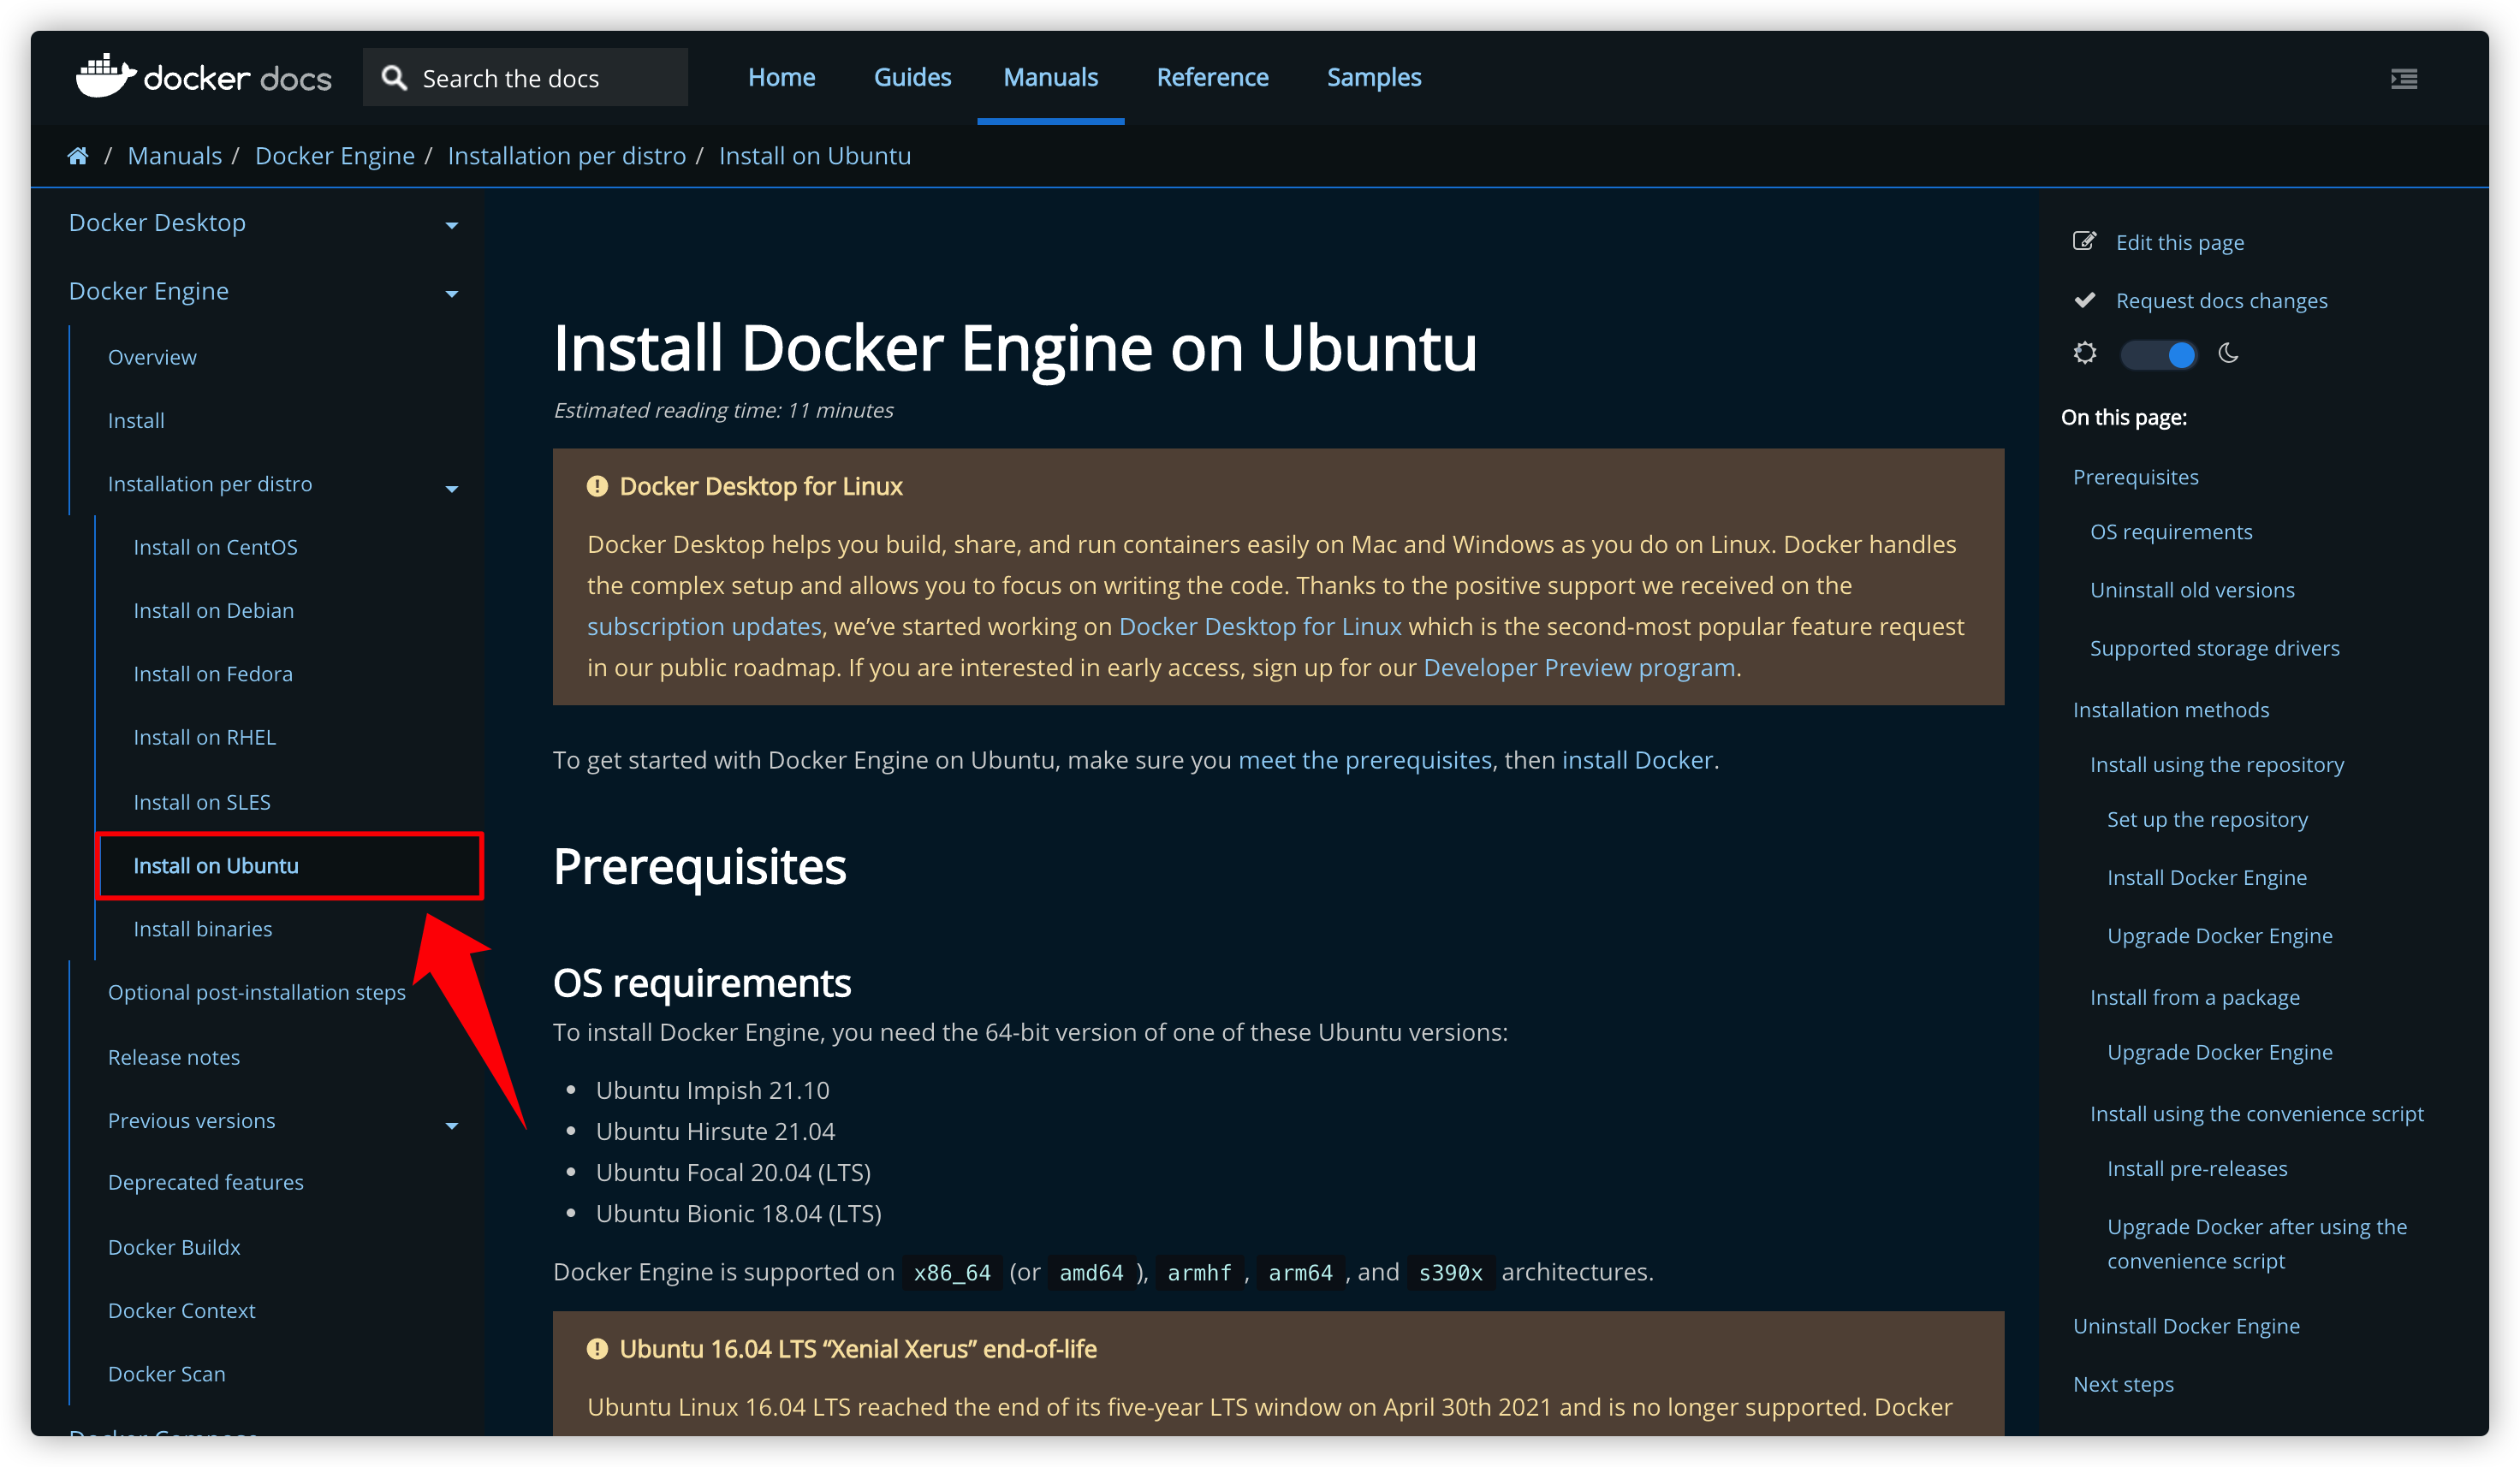This screenshot has width=2520, height=1467.
Task: Click the home icon in breadcrumb
Action: point(78,156)
